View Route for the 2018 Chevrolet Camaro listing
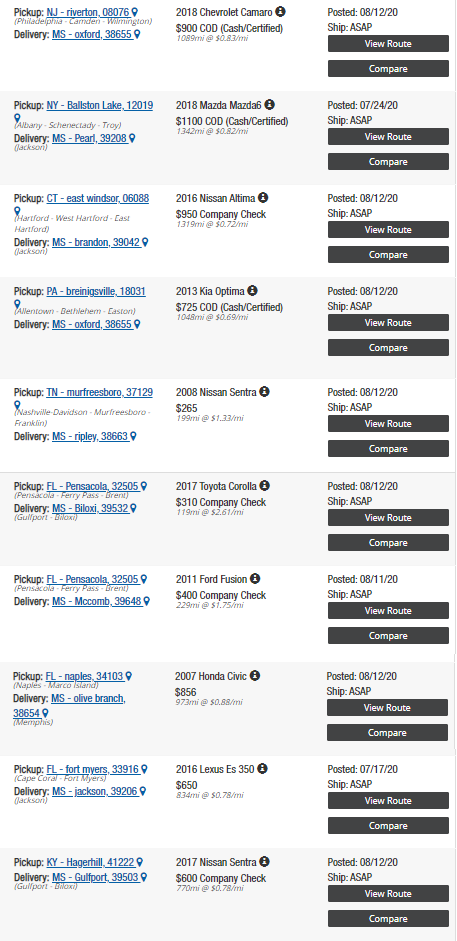This screenshot has width=457, height=941. (x=388, y=43)
